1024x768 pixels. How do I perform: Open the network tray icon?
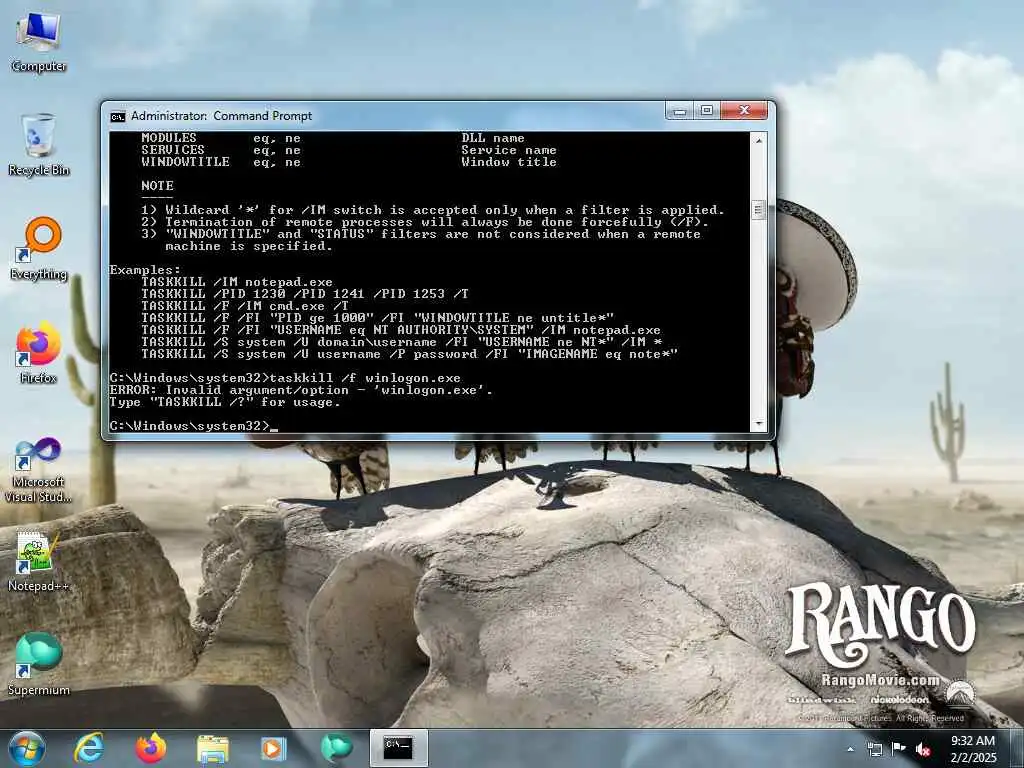[x=874, y=749]
